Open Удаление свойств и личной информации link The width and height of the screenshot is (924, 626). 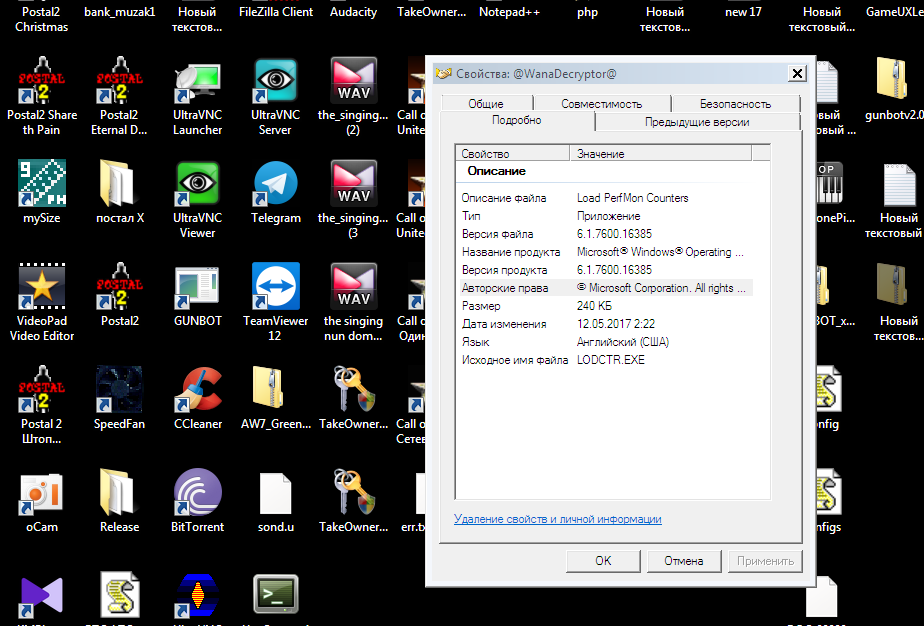pos(557,519)
